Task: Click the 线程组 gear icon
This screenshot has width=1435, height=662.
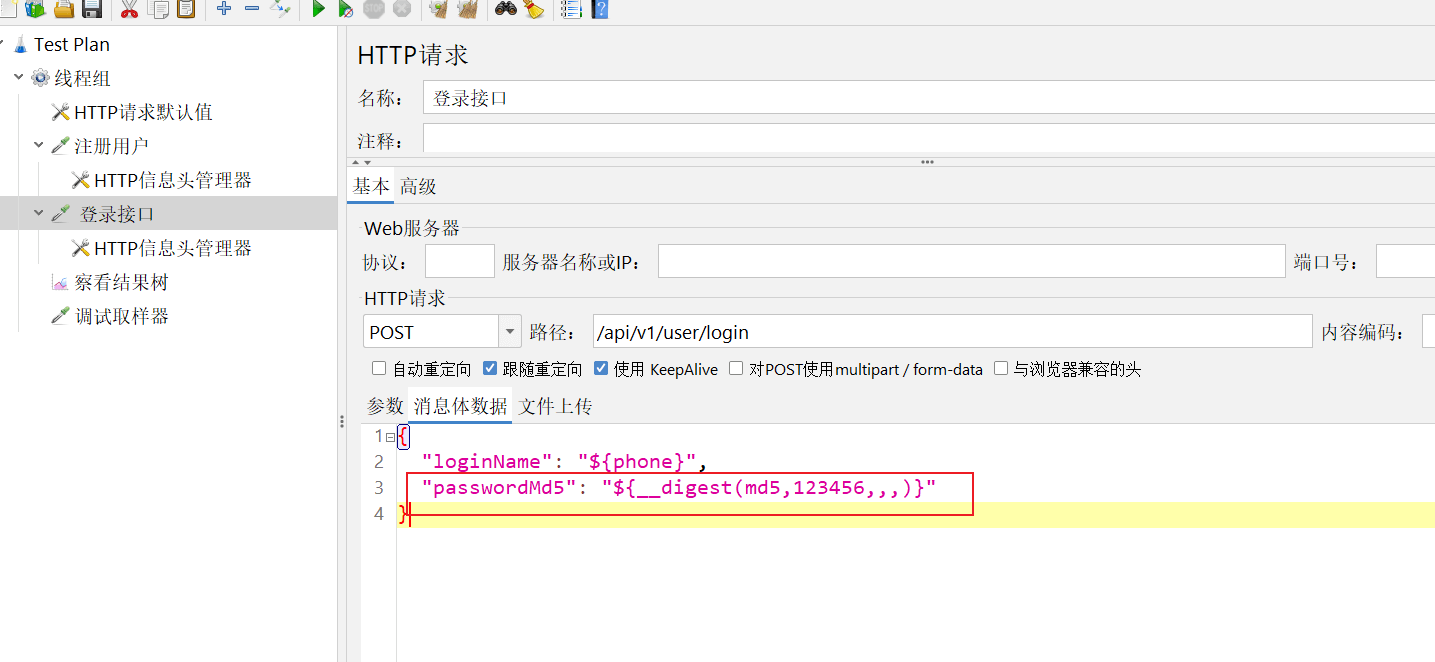Action: (x=40, y=78)
